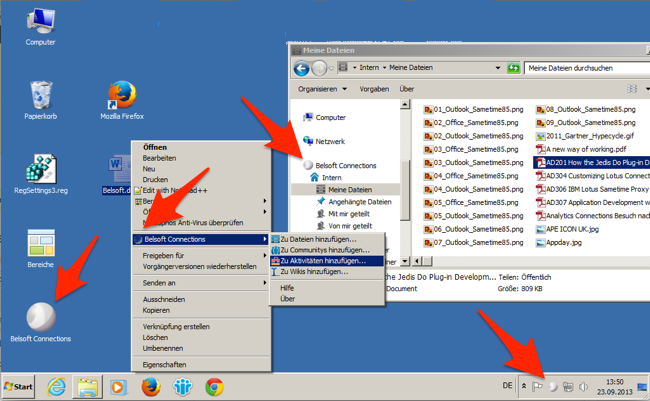Open Windows Explorer folder in taskbar
The image size is (650, 401).
tap(87, 387)
